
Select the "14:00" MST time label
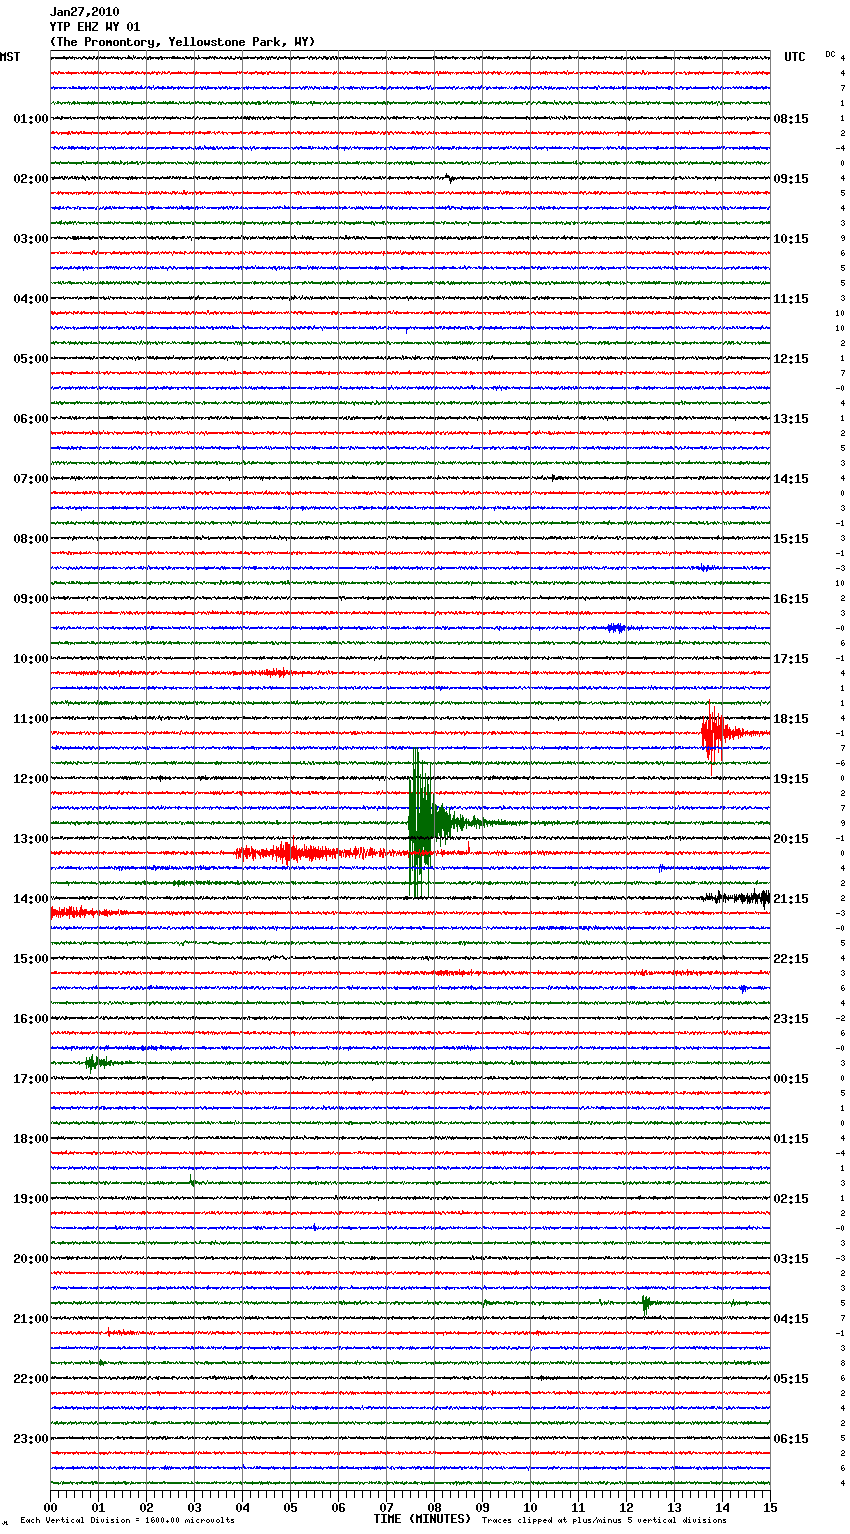point(30,899)
